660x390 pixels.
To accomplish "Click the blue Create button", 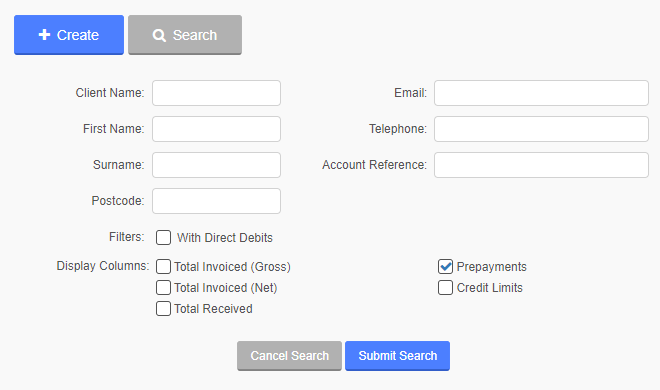I will point(69,35).
